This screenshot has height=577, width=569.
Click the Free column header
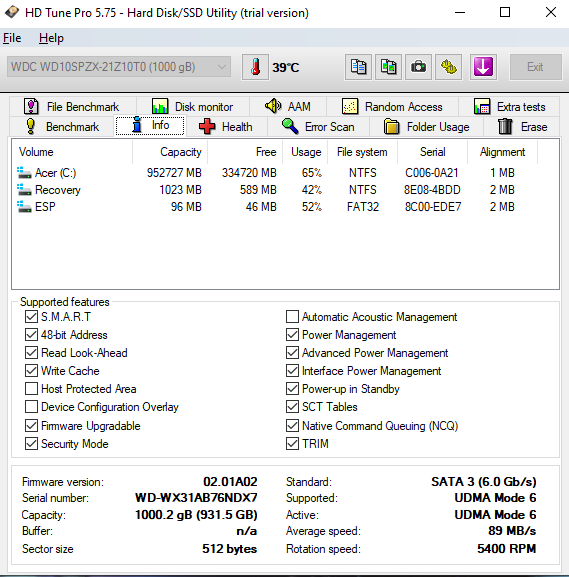245,152
